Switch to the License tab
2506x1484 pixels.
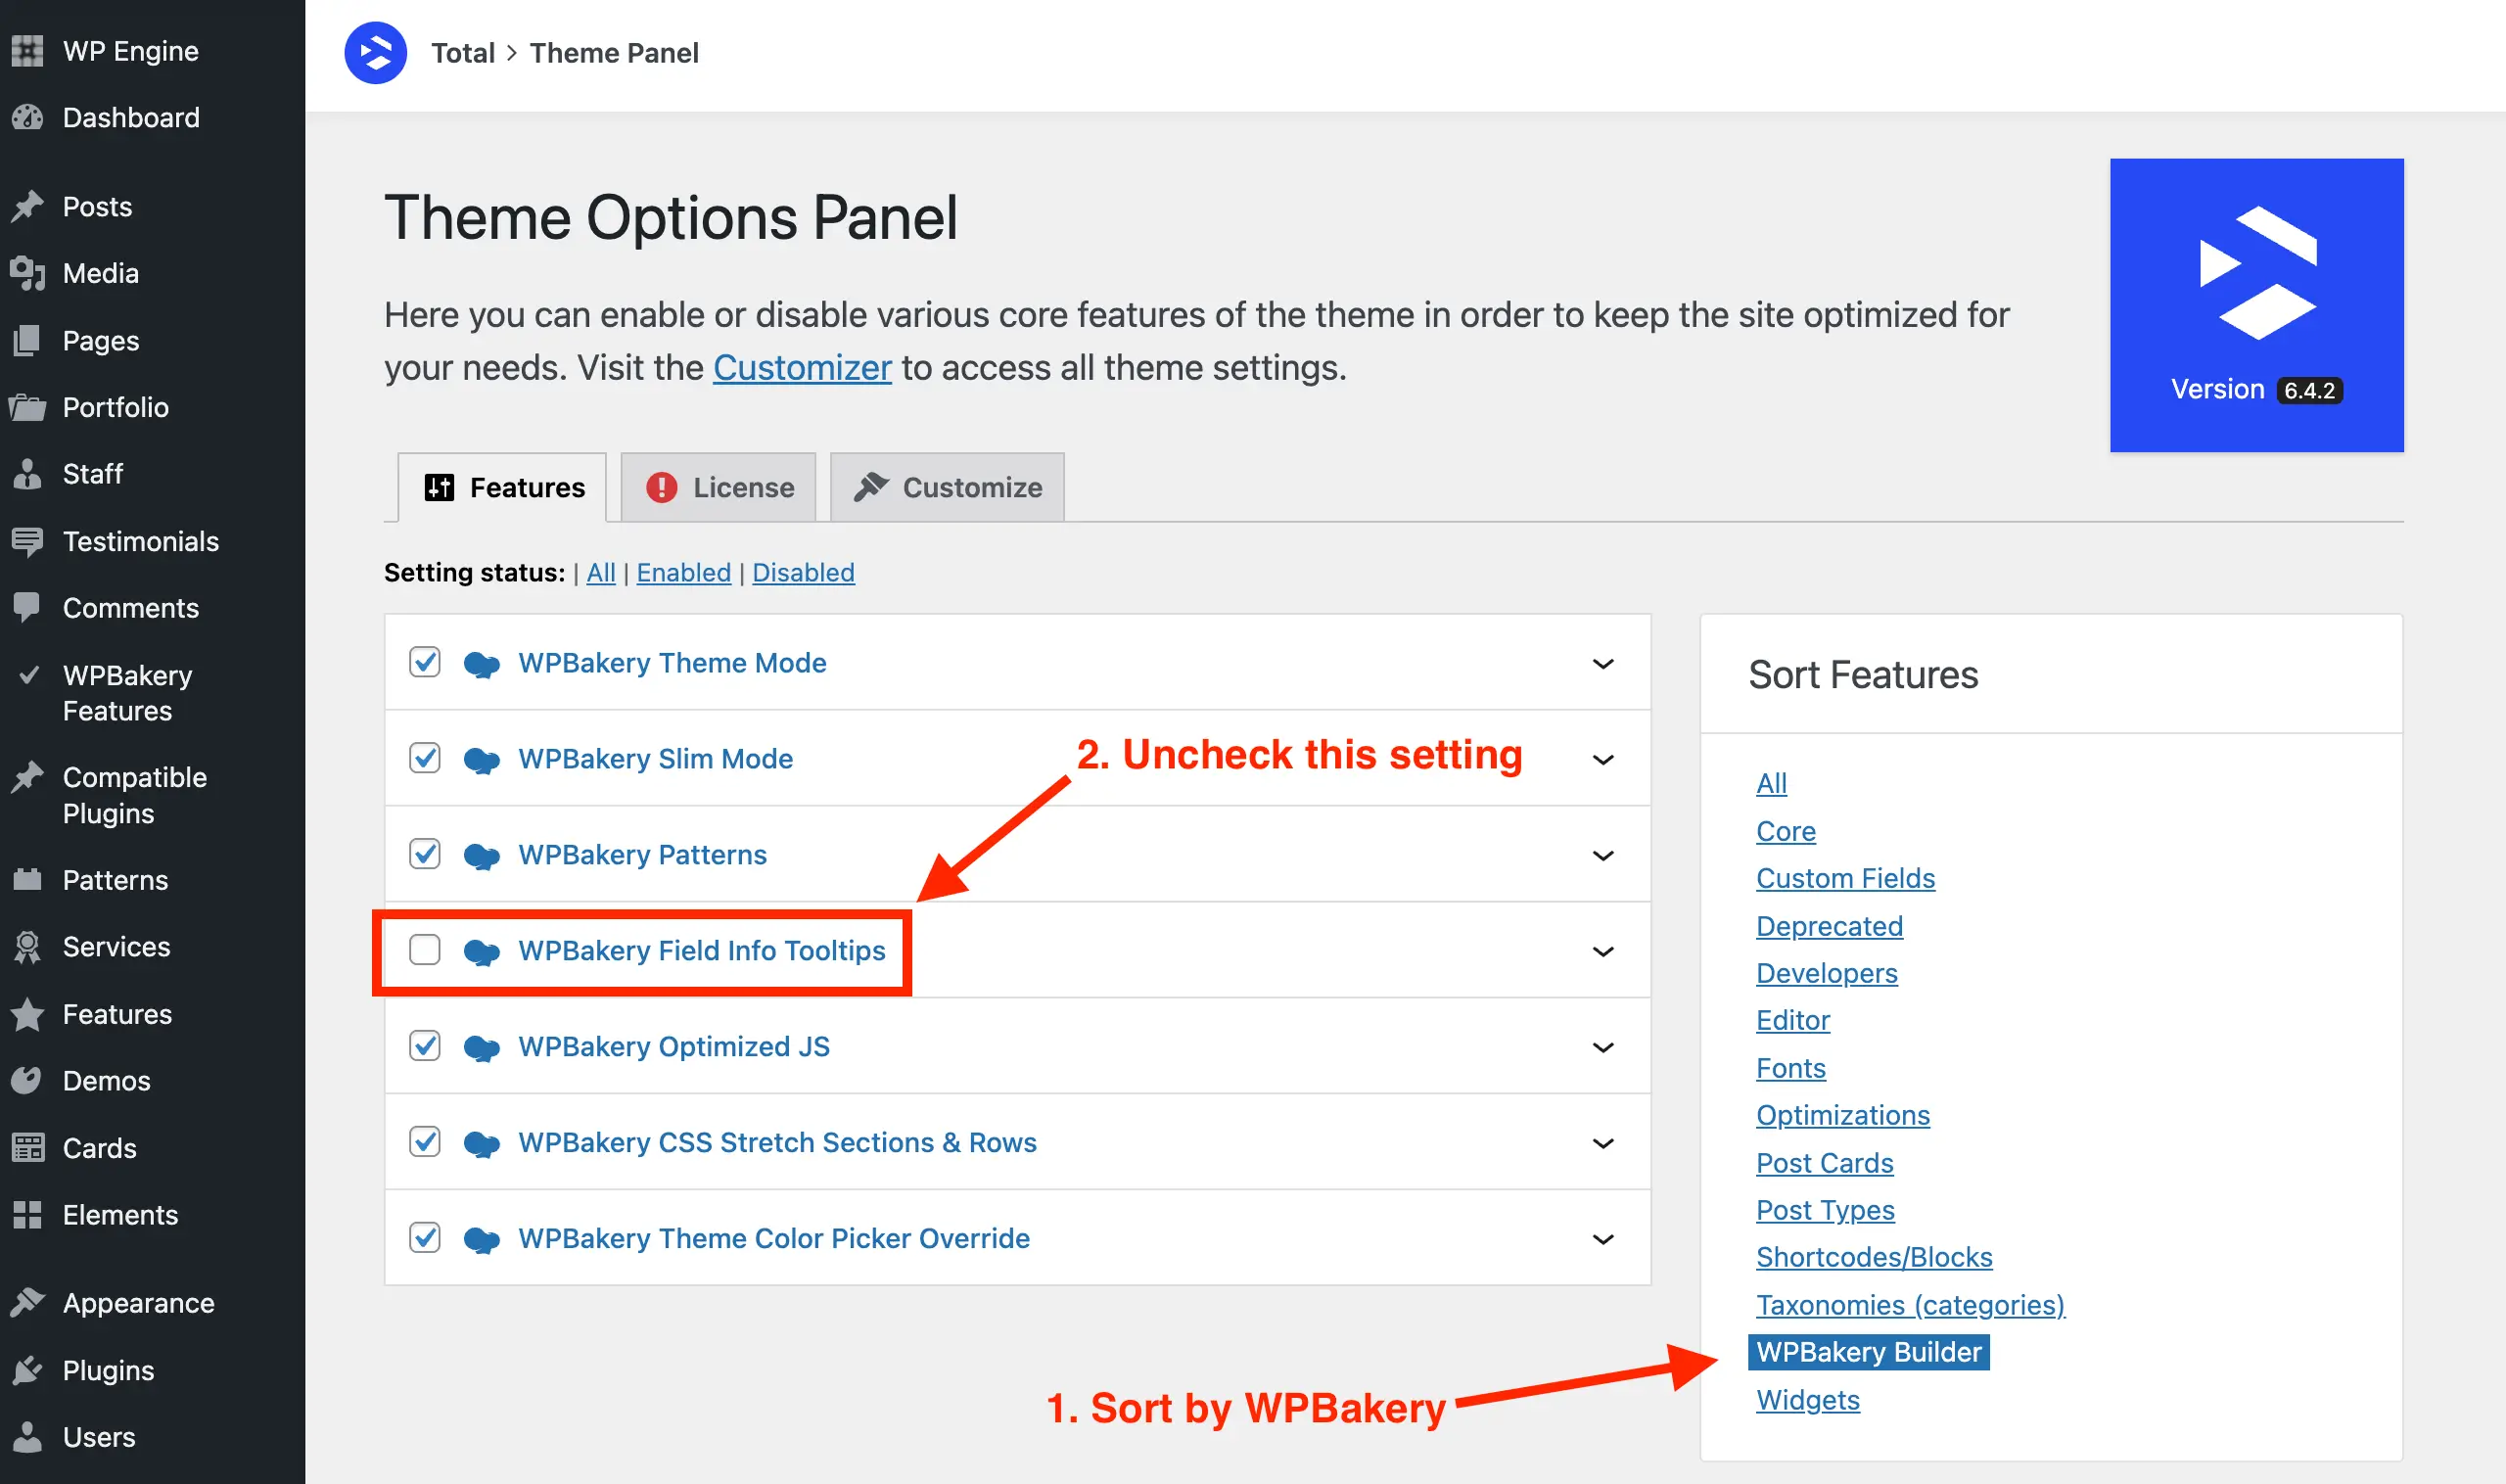(x=719, y=487)
